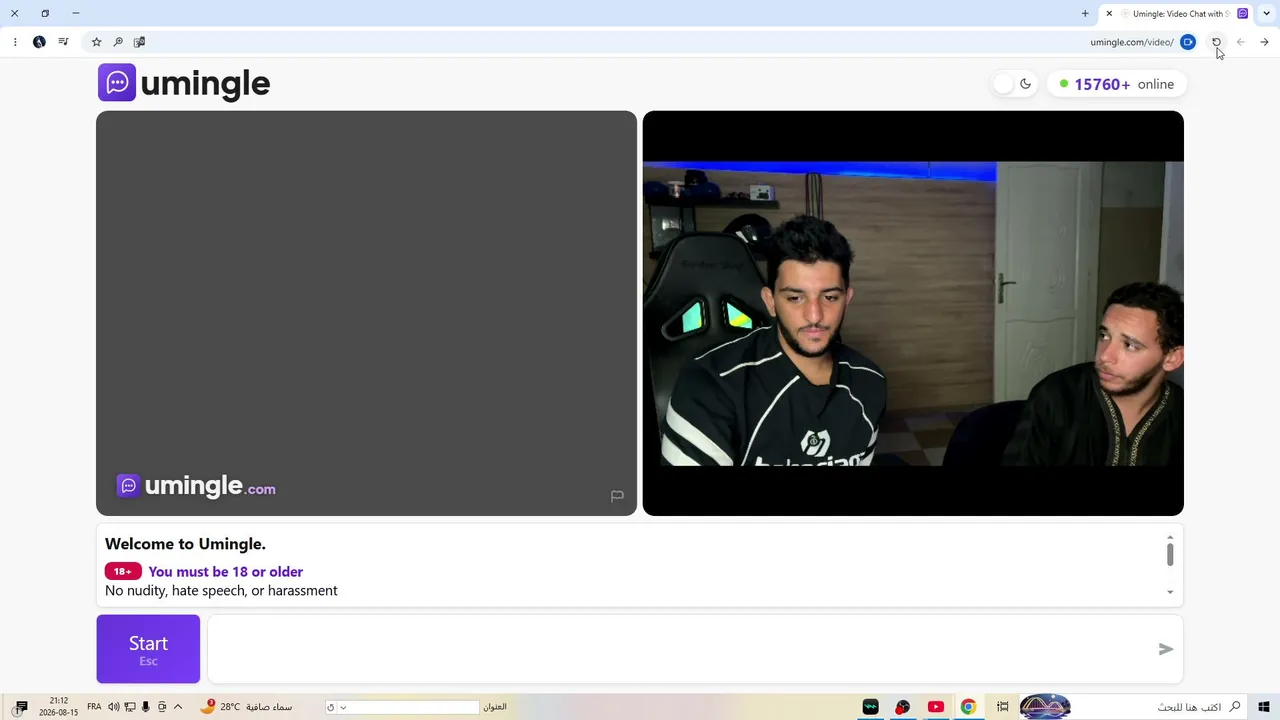Image resolution: width=1280 pixels, height=720 pixels.
Task: Open Task View on taskbar
Action: tap(1002, 707)
